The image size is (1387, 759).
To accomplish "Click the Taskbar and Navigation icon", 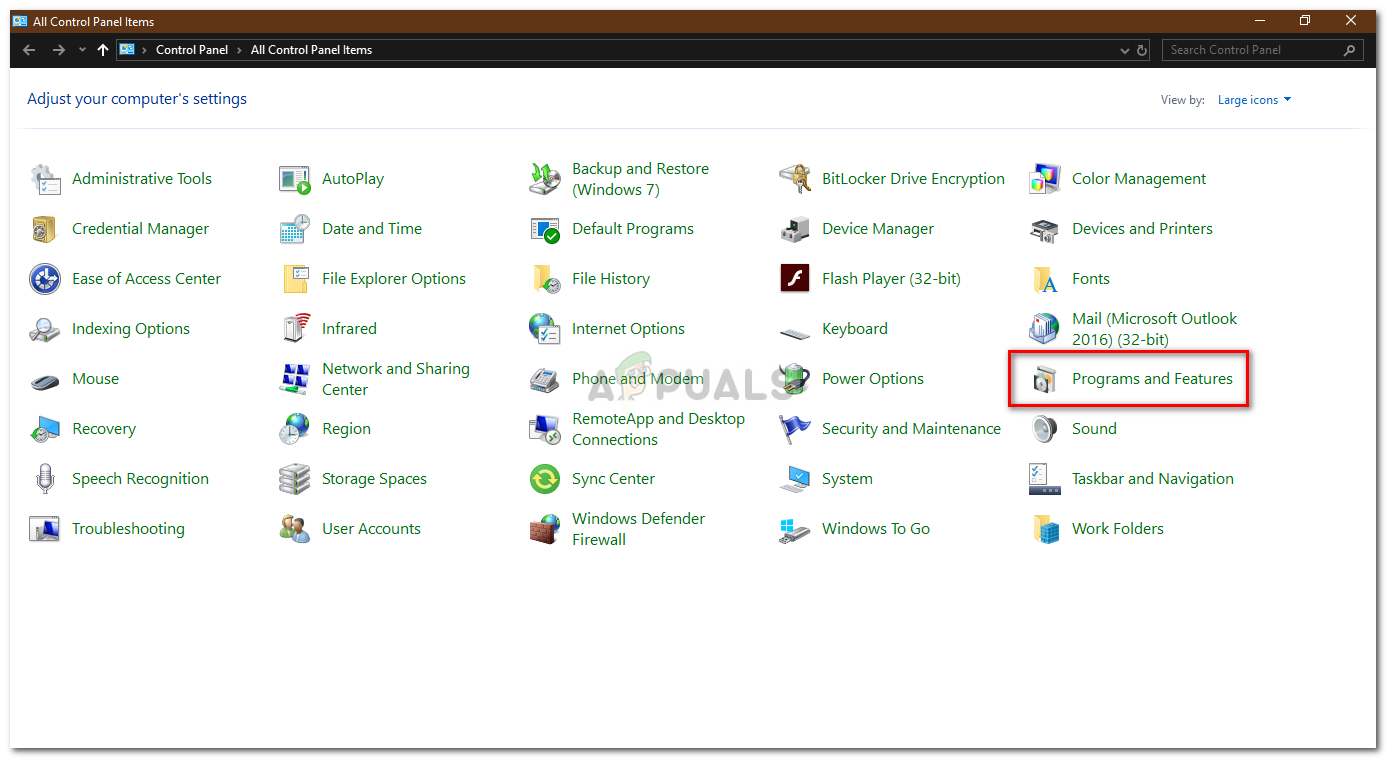I will 1045,479.
